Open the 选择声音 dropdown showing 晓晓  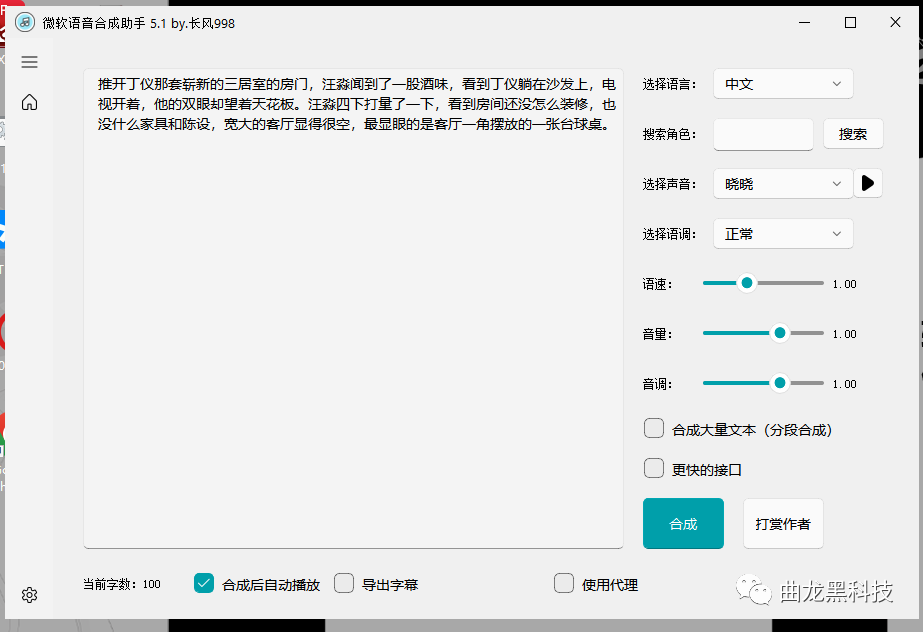[783, 184]
